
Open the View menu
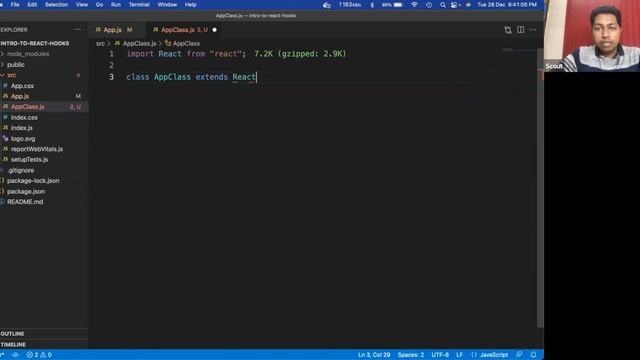click(82, 5)
